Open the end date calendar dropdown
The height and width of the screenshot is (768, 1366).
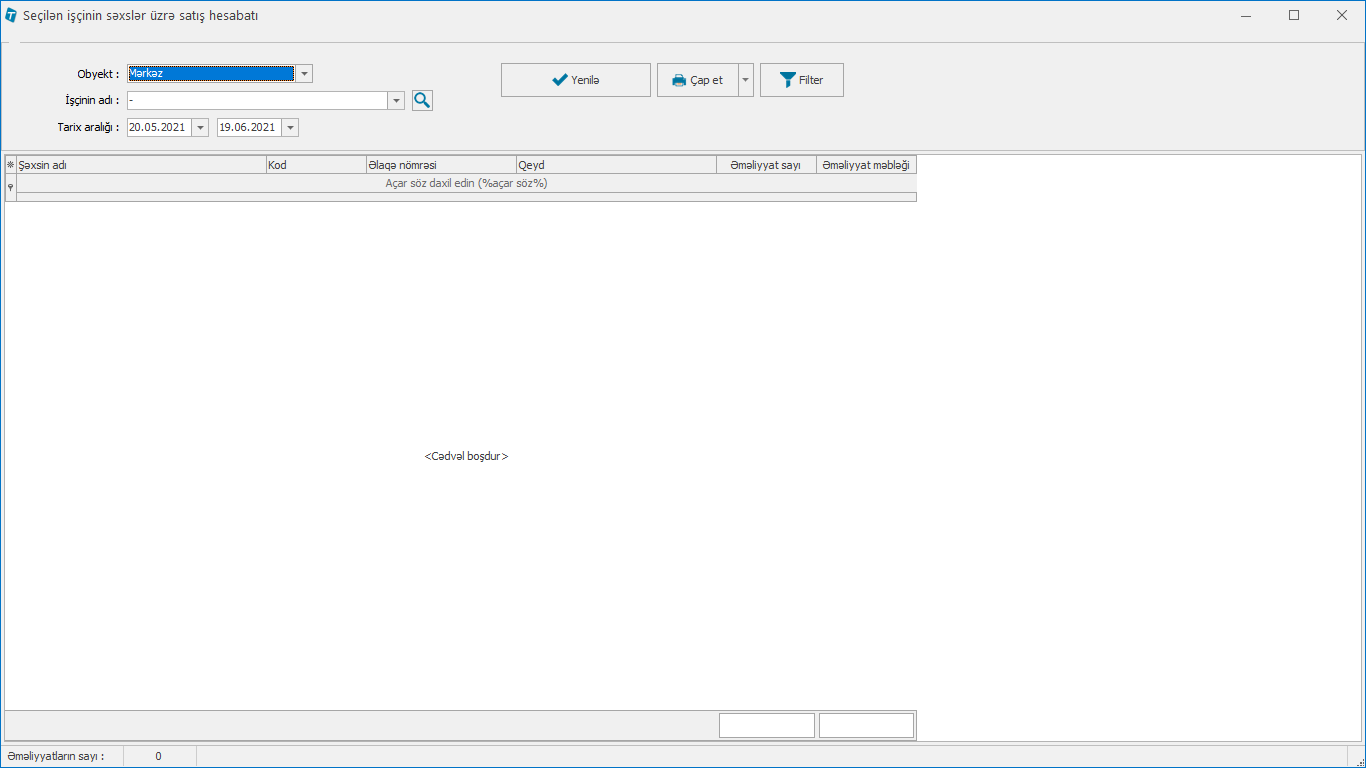tap(290, 128)
